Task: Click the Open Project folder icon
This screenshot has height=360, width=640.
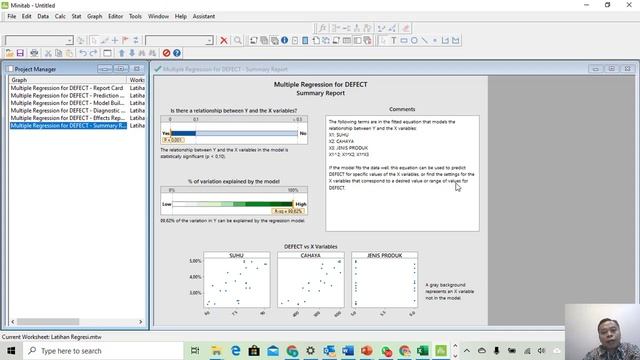Action: click(x=9, y=53)
